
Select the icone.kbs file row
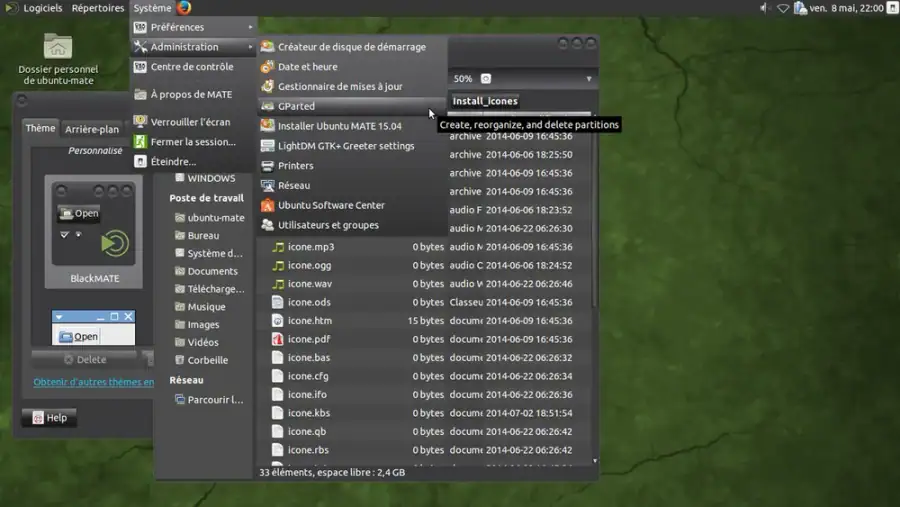pyautogui.click(x=422, y=413)
